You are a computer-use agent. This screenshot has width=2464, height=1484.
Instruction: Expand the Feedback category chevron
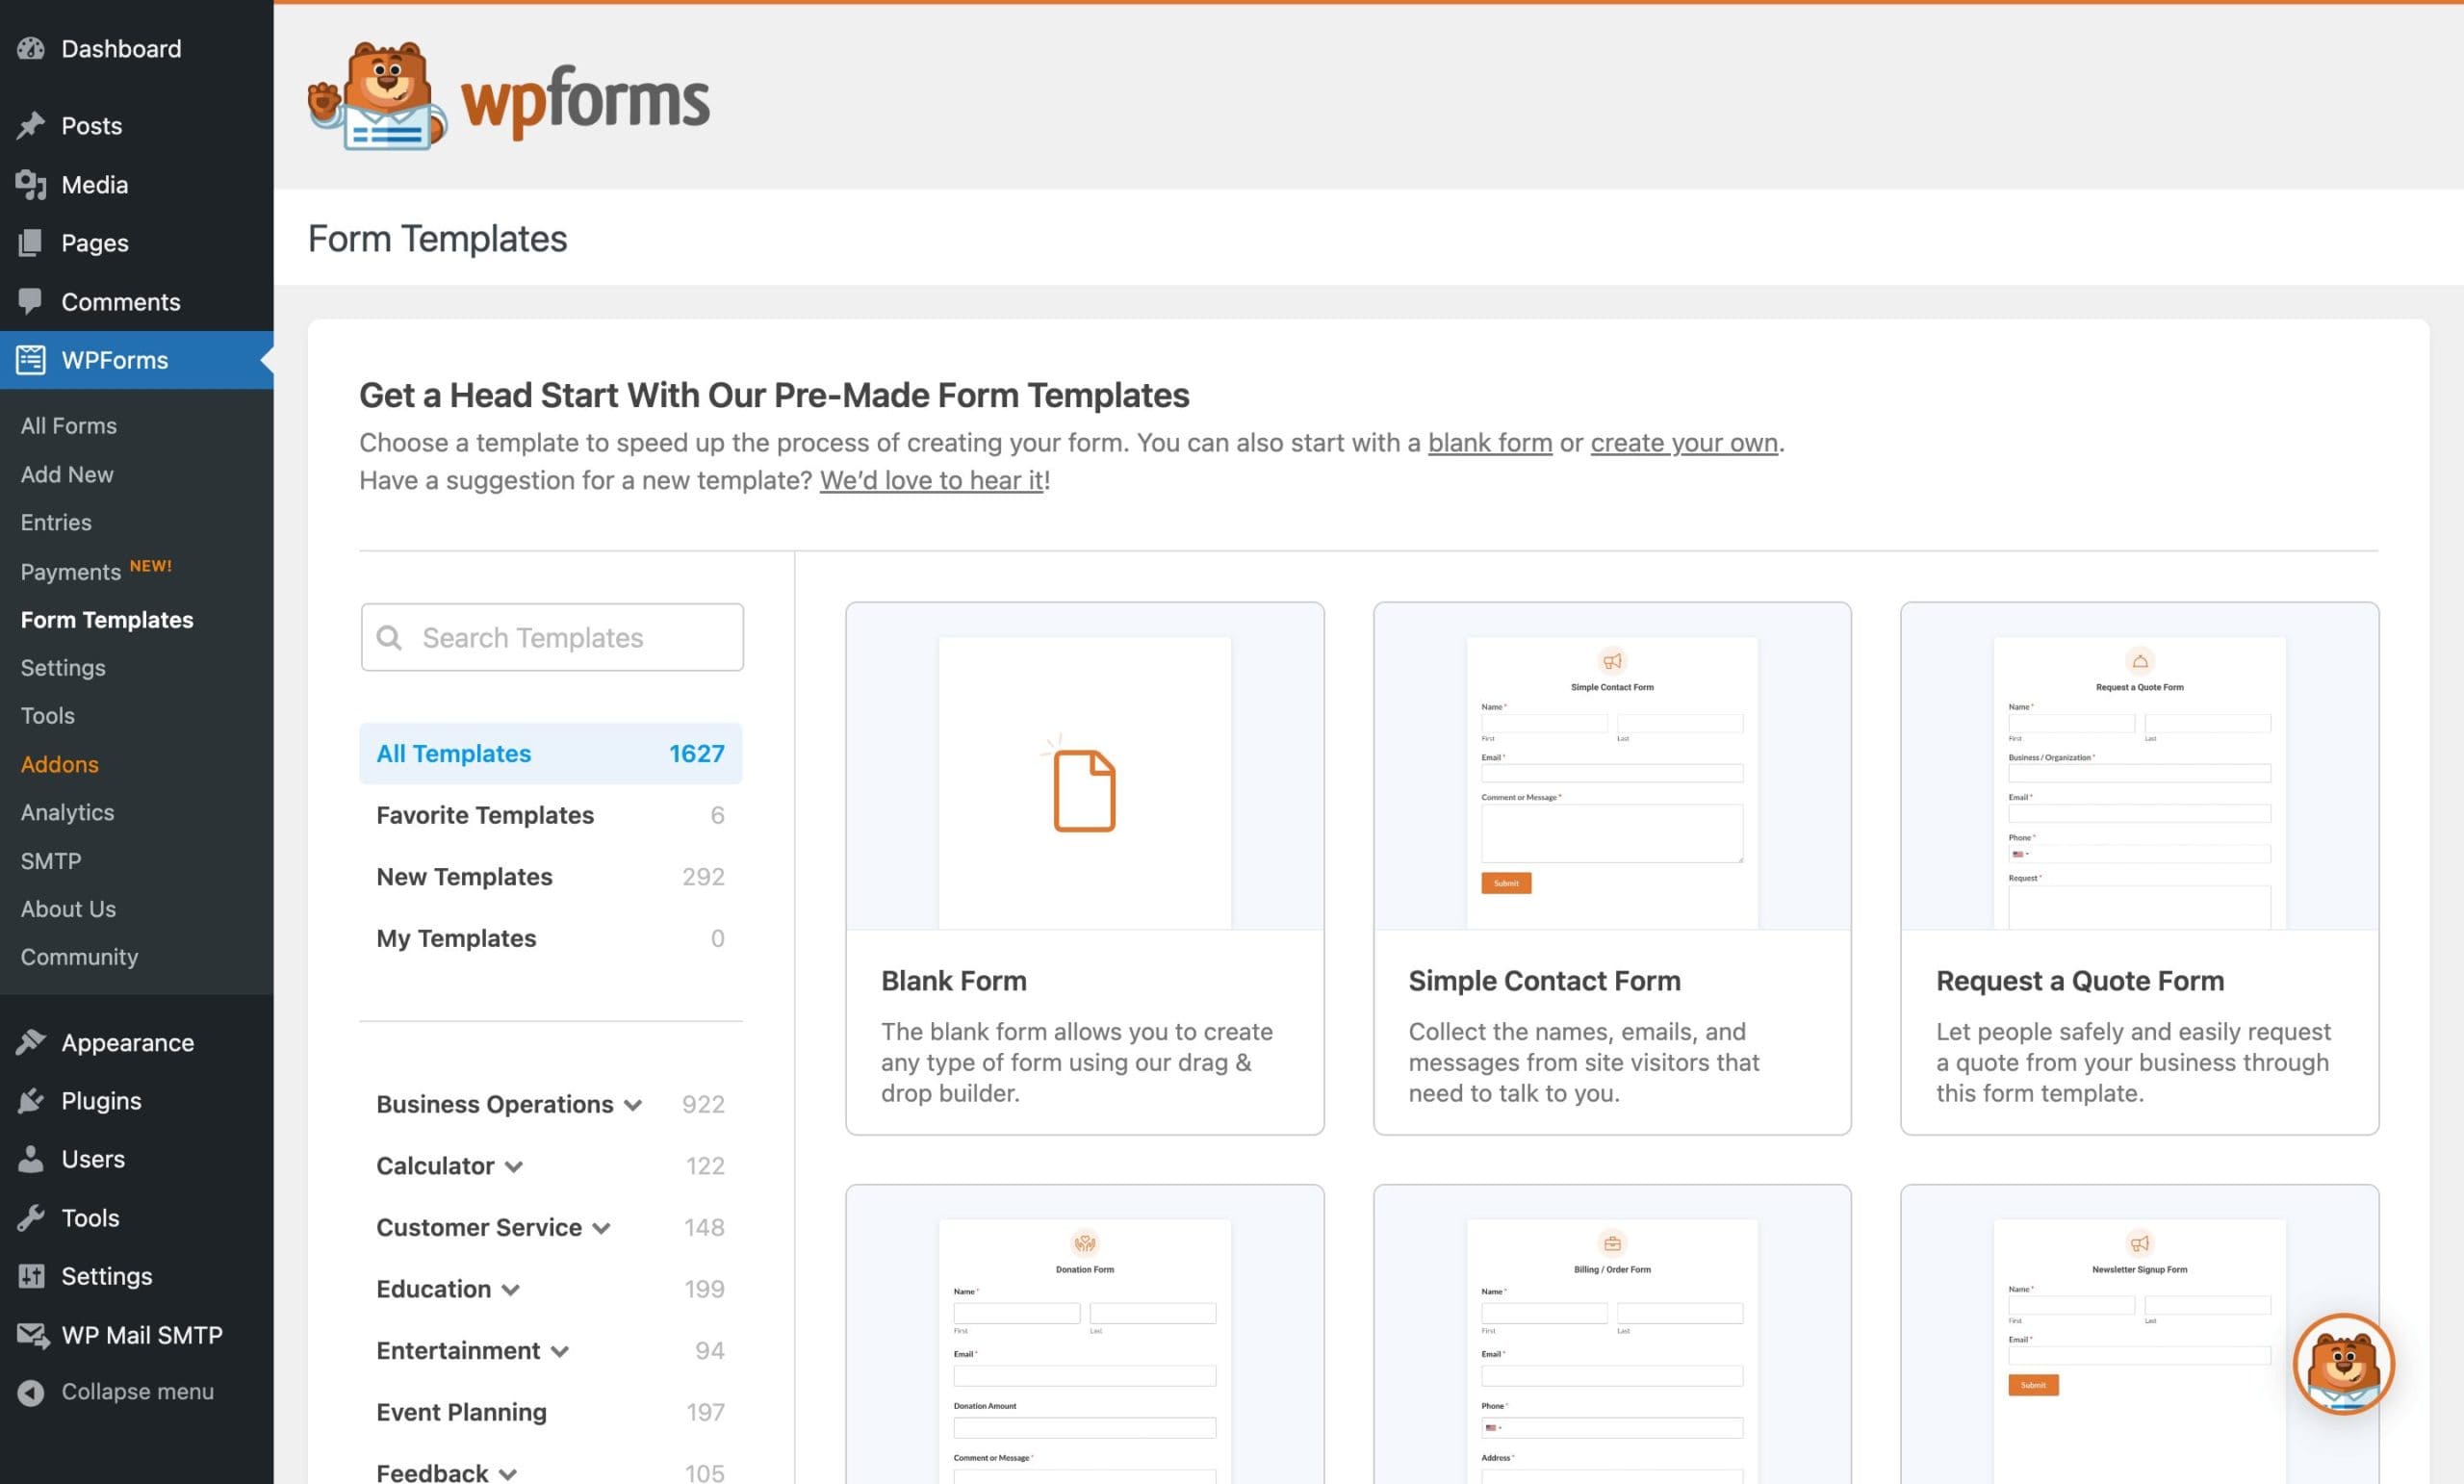pyautogui.click(x=508, y=1473)
